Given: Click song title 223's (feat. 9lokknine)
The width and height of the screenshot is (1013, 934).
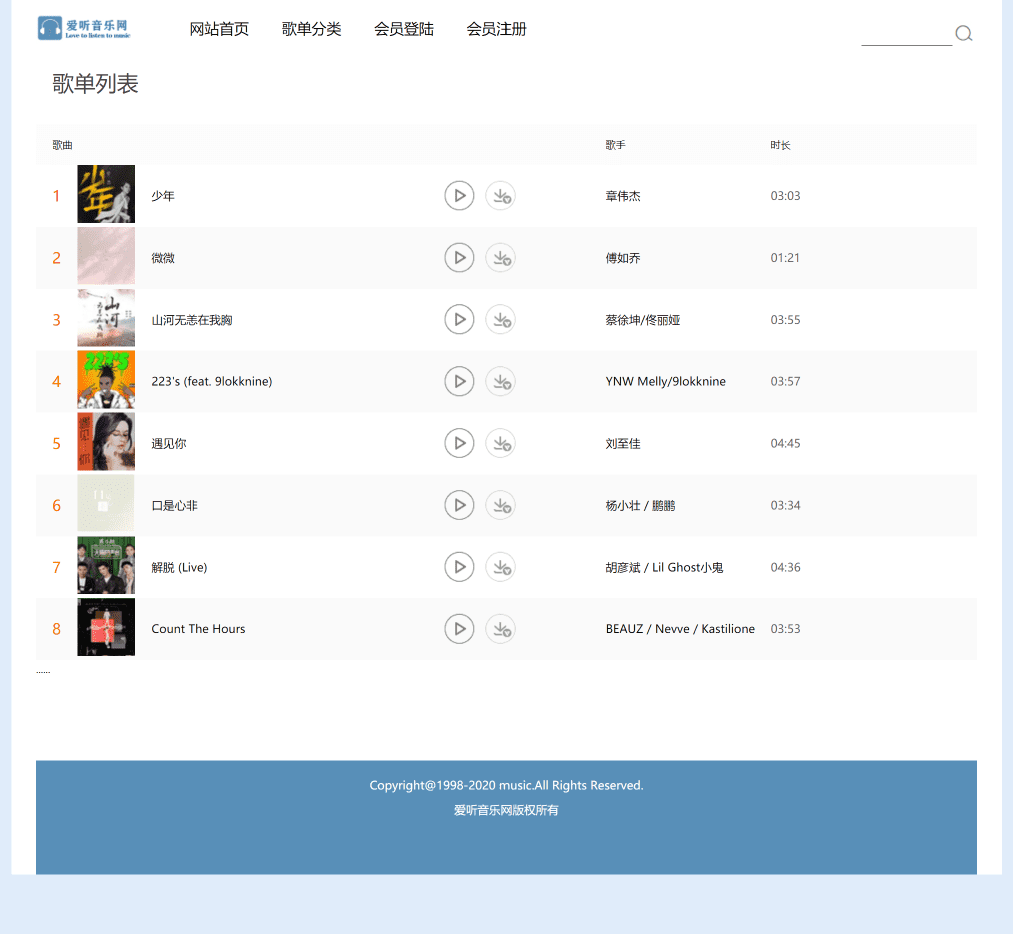Looking at the screenshot, I should coord(212,382).
